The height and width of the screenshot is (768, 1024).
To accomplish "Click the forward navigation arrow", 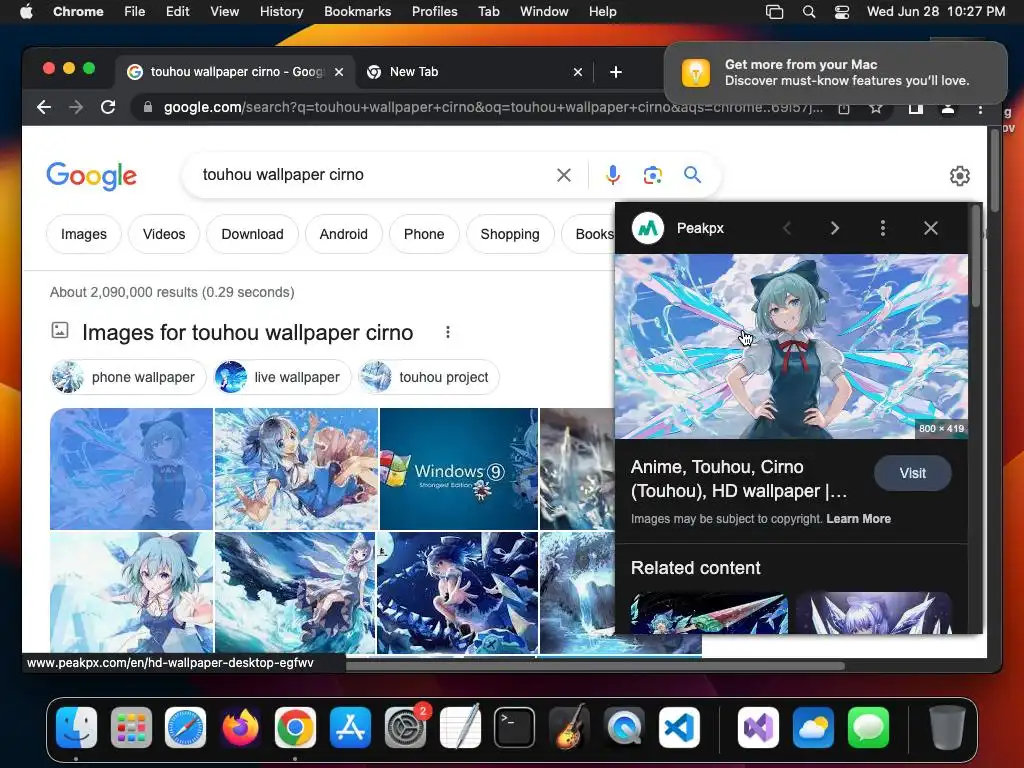I will [x=76, y=107].
